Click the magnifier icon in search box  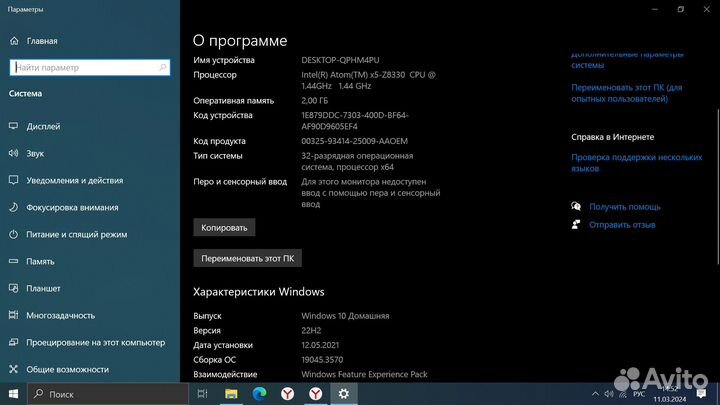(162, 68)
